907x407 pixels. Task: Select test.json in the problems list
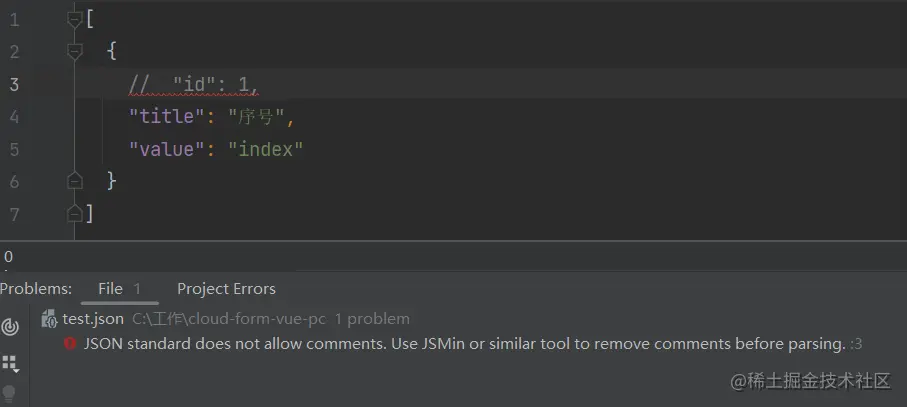[93, 319]
